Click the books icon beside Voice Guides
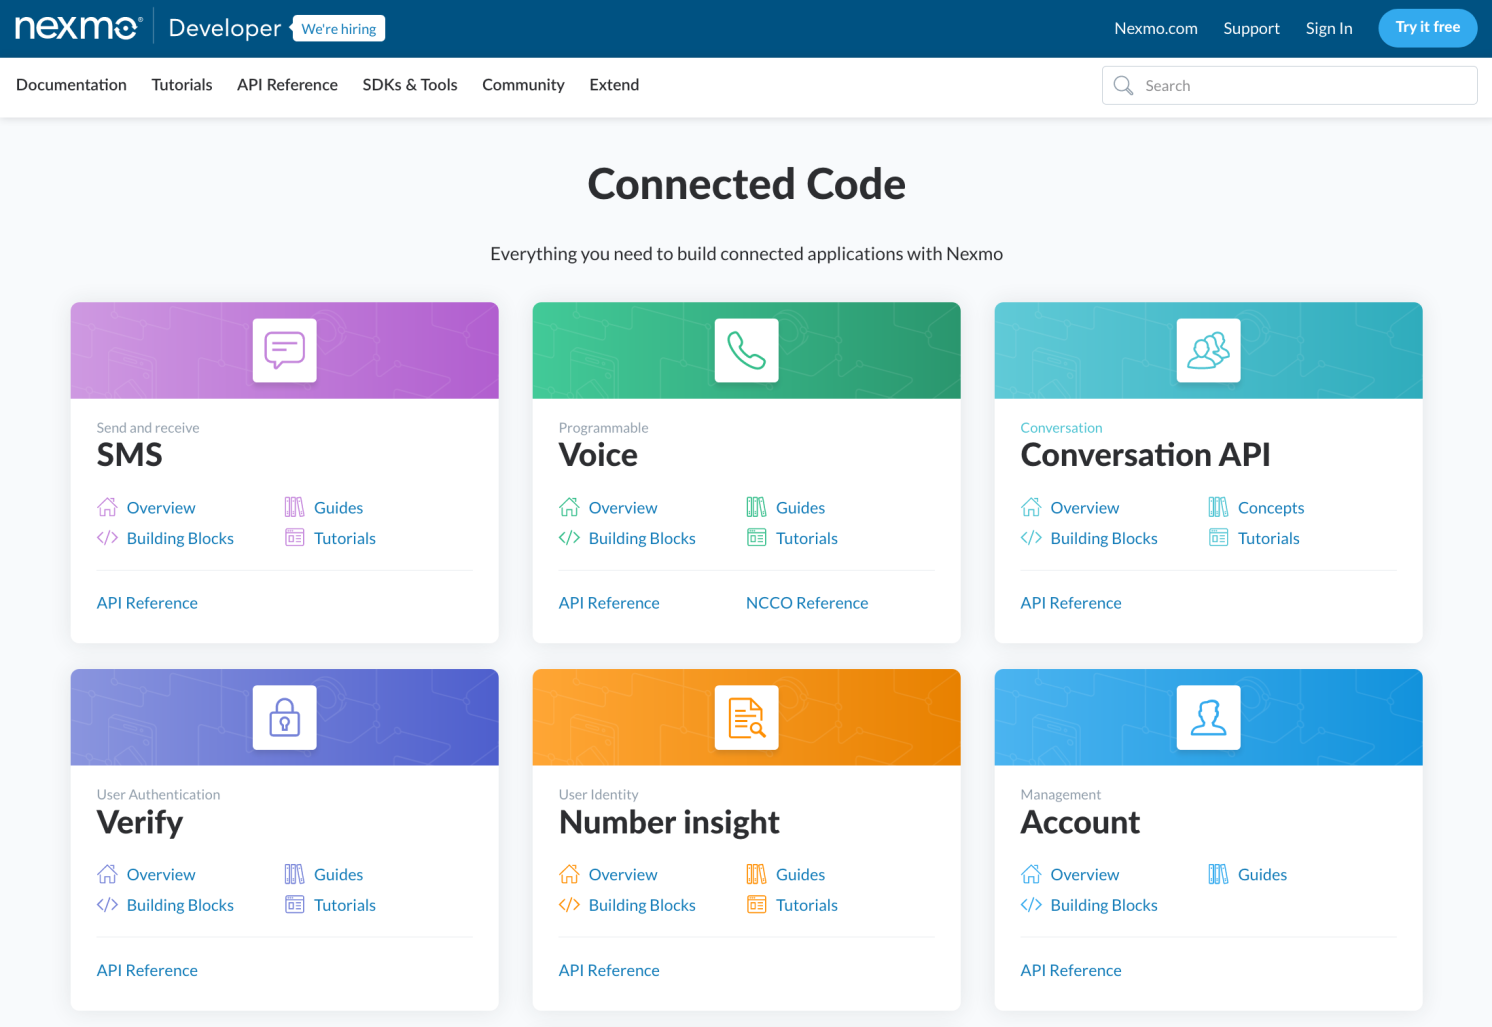This screenshot has height=1027, width=1492. (x=756, y=507)
